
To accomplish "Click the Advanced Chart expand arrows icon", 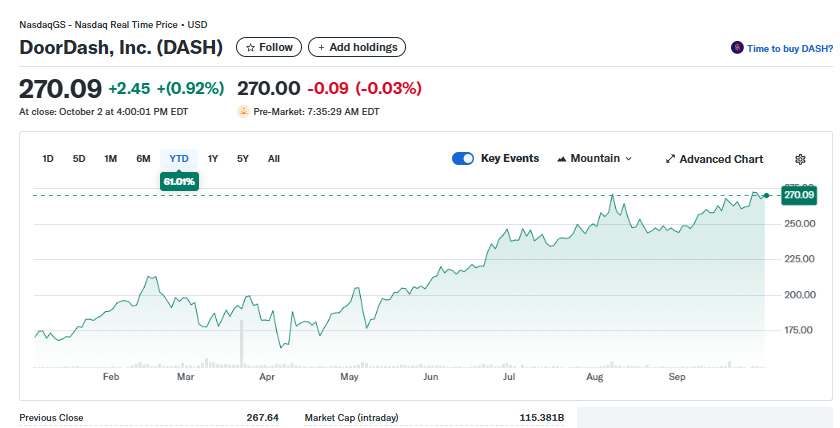I will tap(671, 159).
